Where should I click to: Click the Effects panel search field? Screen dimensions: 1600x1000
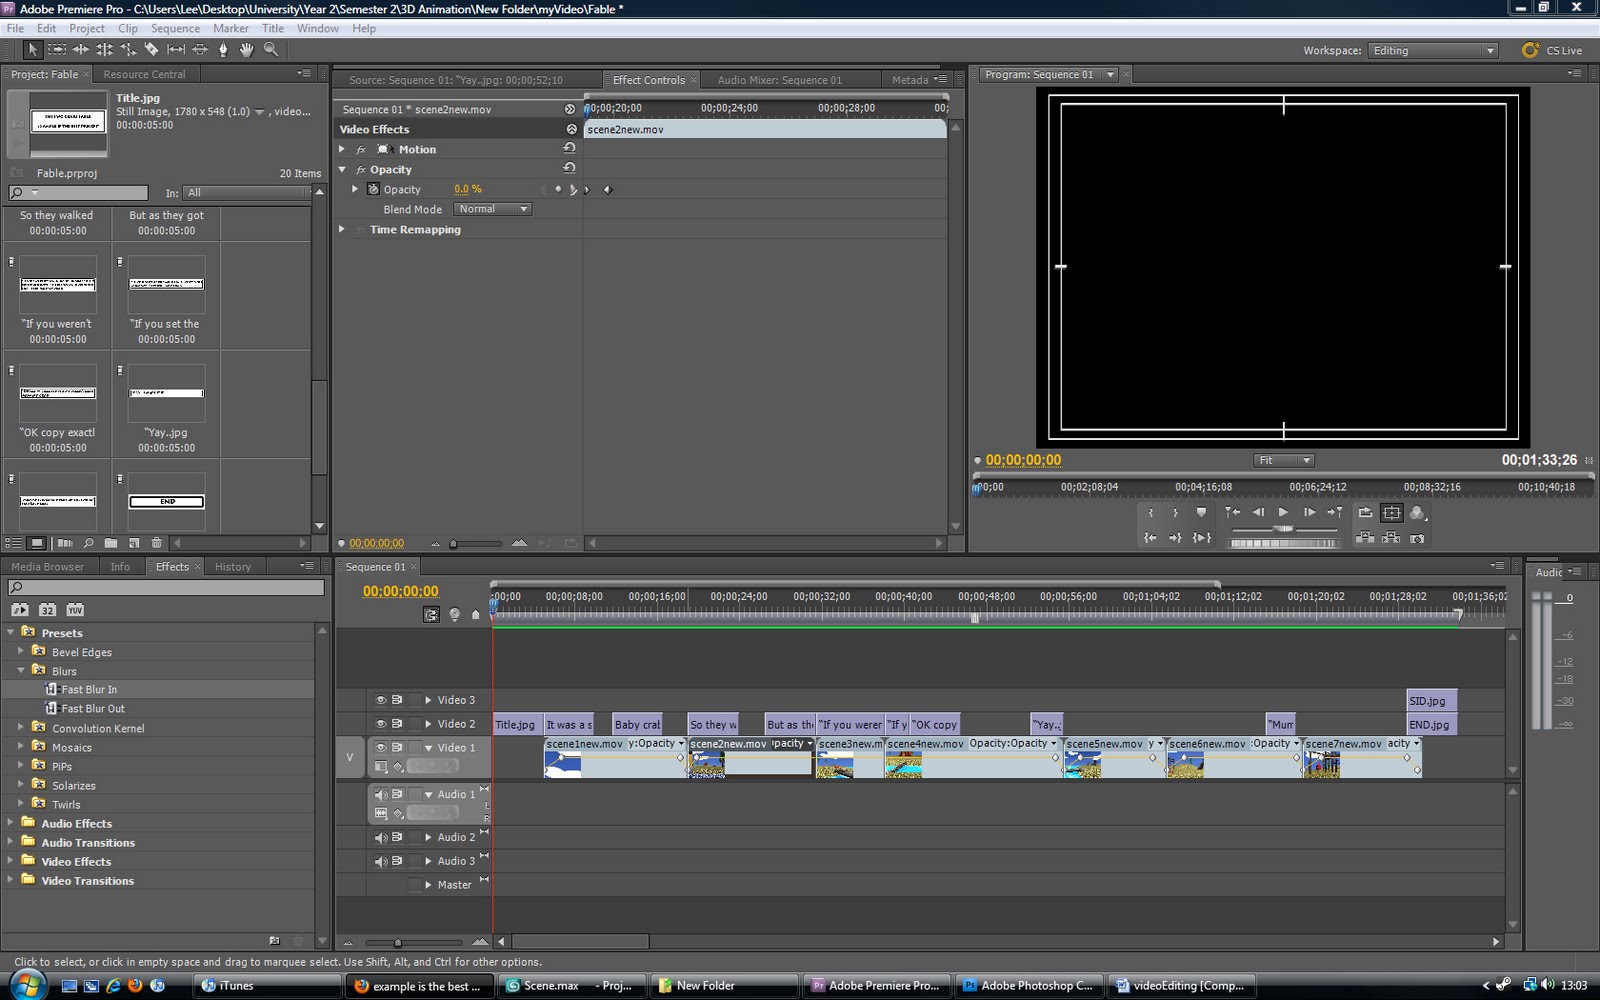coord(166,587)
